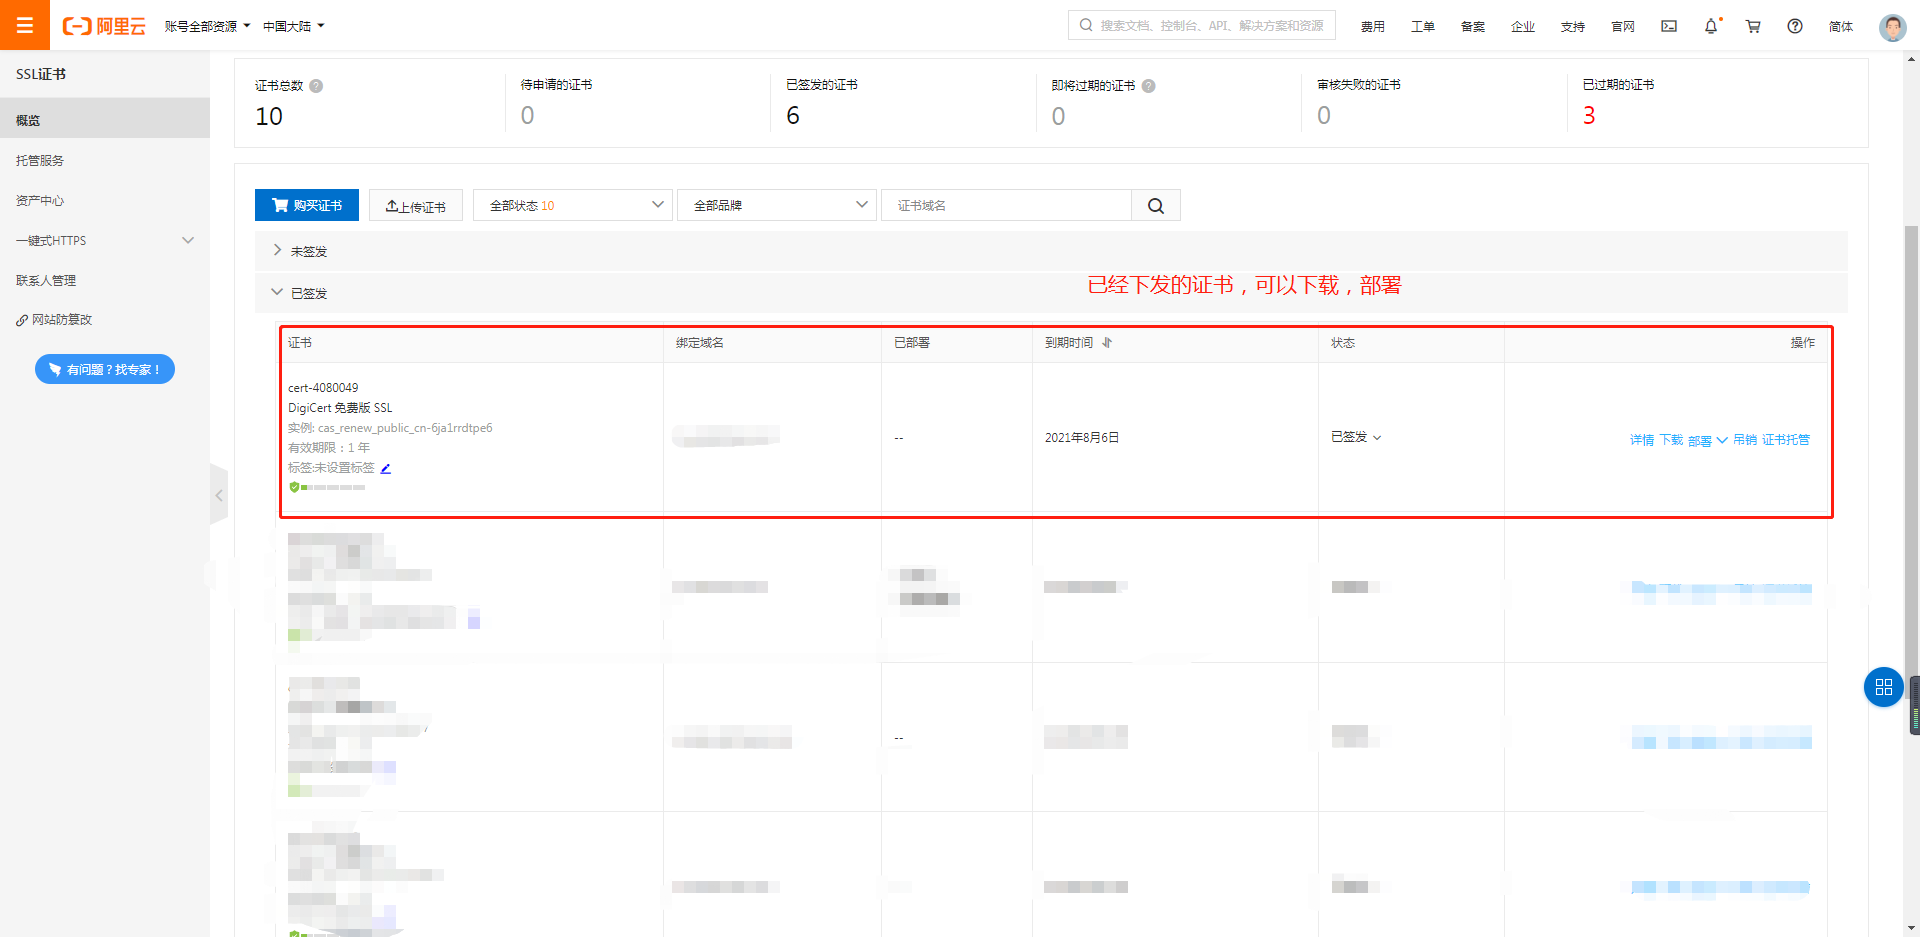Viewport: 1920px width, 937px height.
Task: Collapse the 已签发 section
Action: 278,293
